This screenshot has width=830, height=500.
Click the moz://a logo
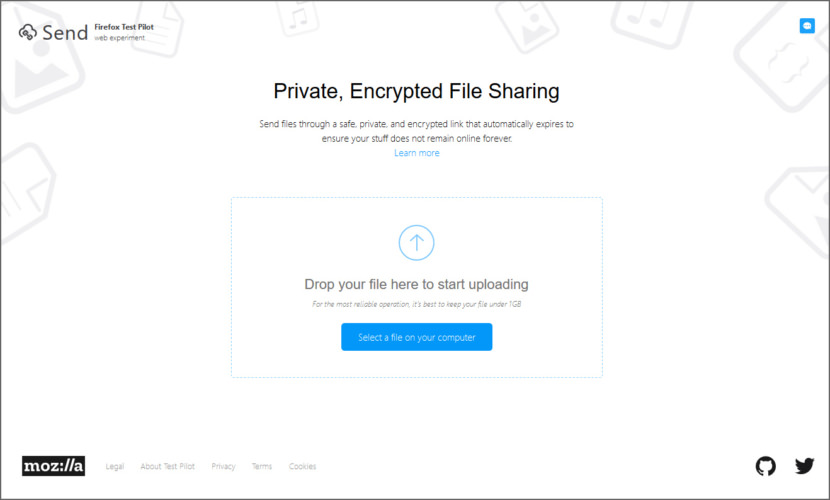(53, 466)
